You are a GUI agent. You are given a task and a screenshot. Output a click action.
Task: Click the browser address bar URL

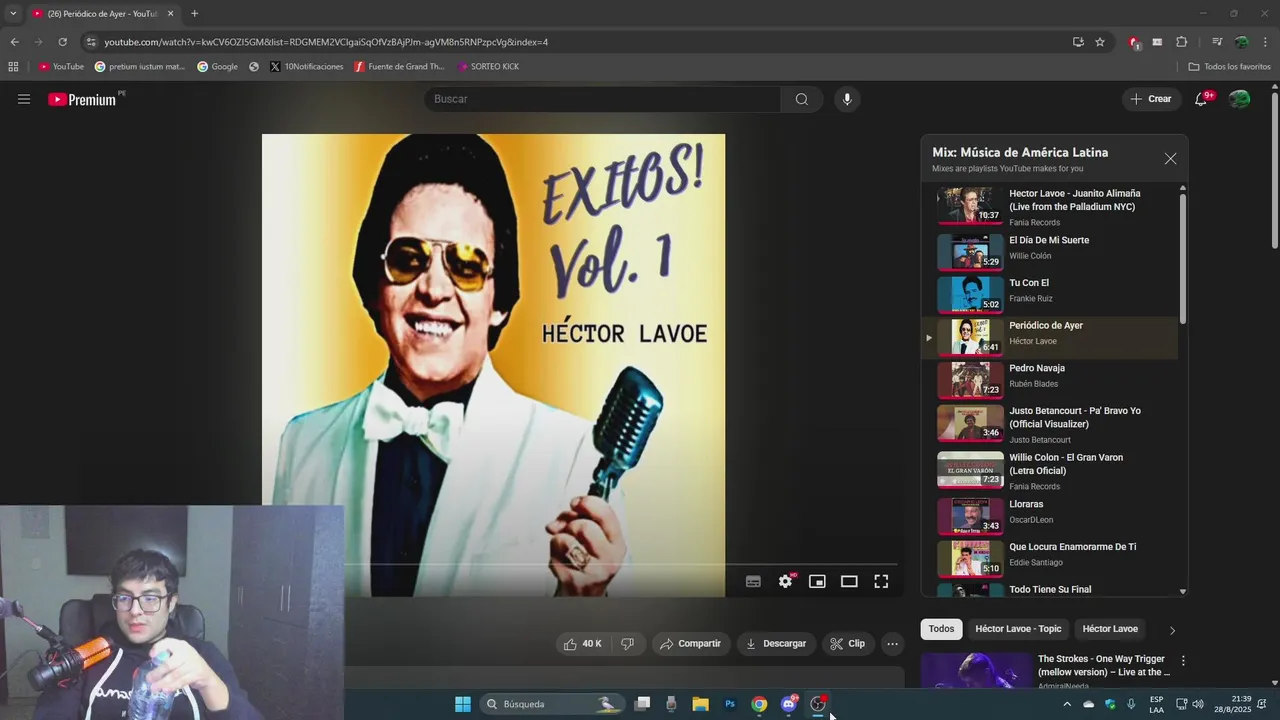click(326, 42)
